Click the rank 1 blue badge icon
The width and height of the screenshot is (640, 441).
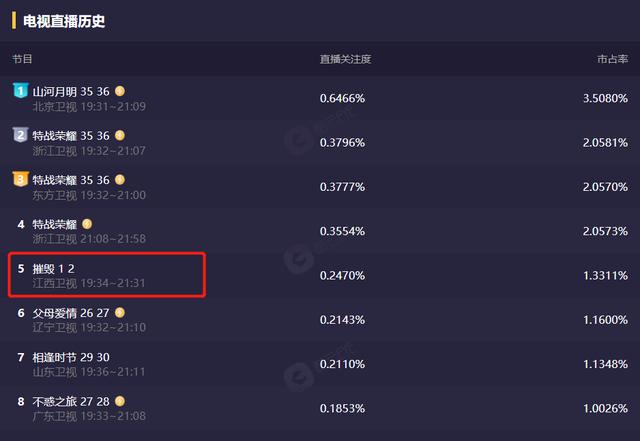[20, 90]
